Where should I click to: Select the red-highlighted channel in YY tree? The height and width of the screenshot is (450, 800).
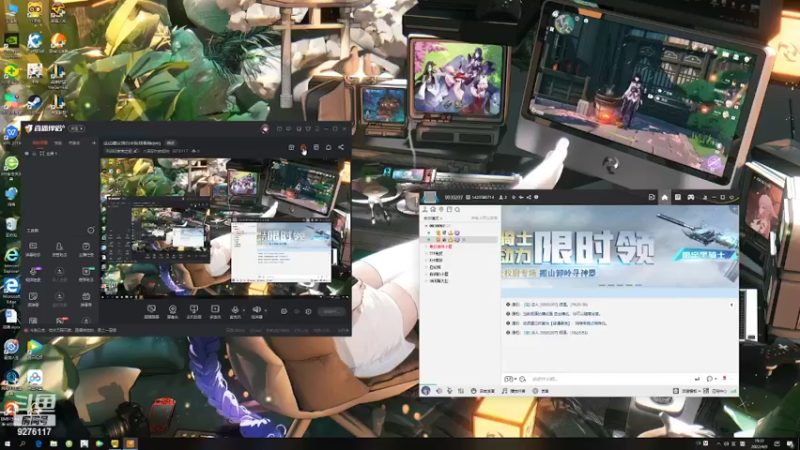[440, 246]
